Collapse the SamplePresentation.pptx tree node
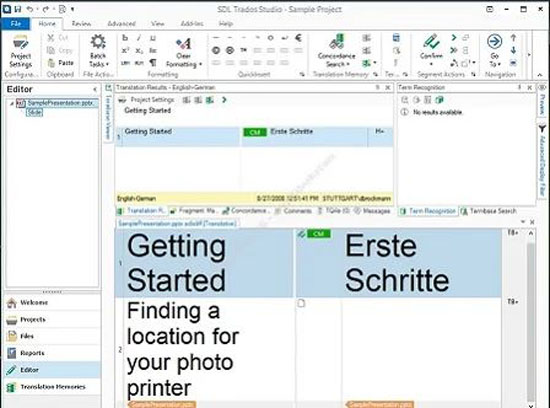This screenshot has width=550, height=408. click(12, 103)
